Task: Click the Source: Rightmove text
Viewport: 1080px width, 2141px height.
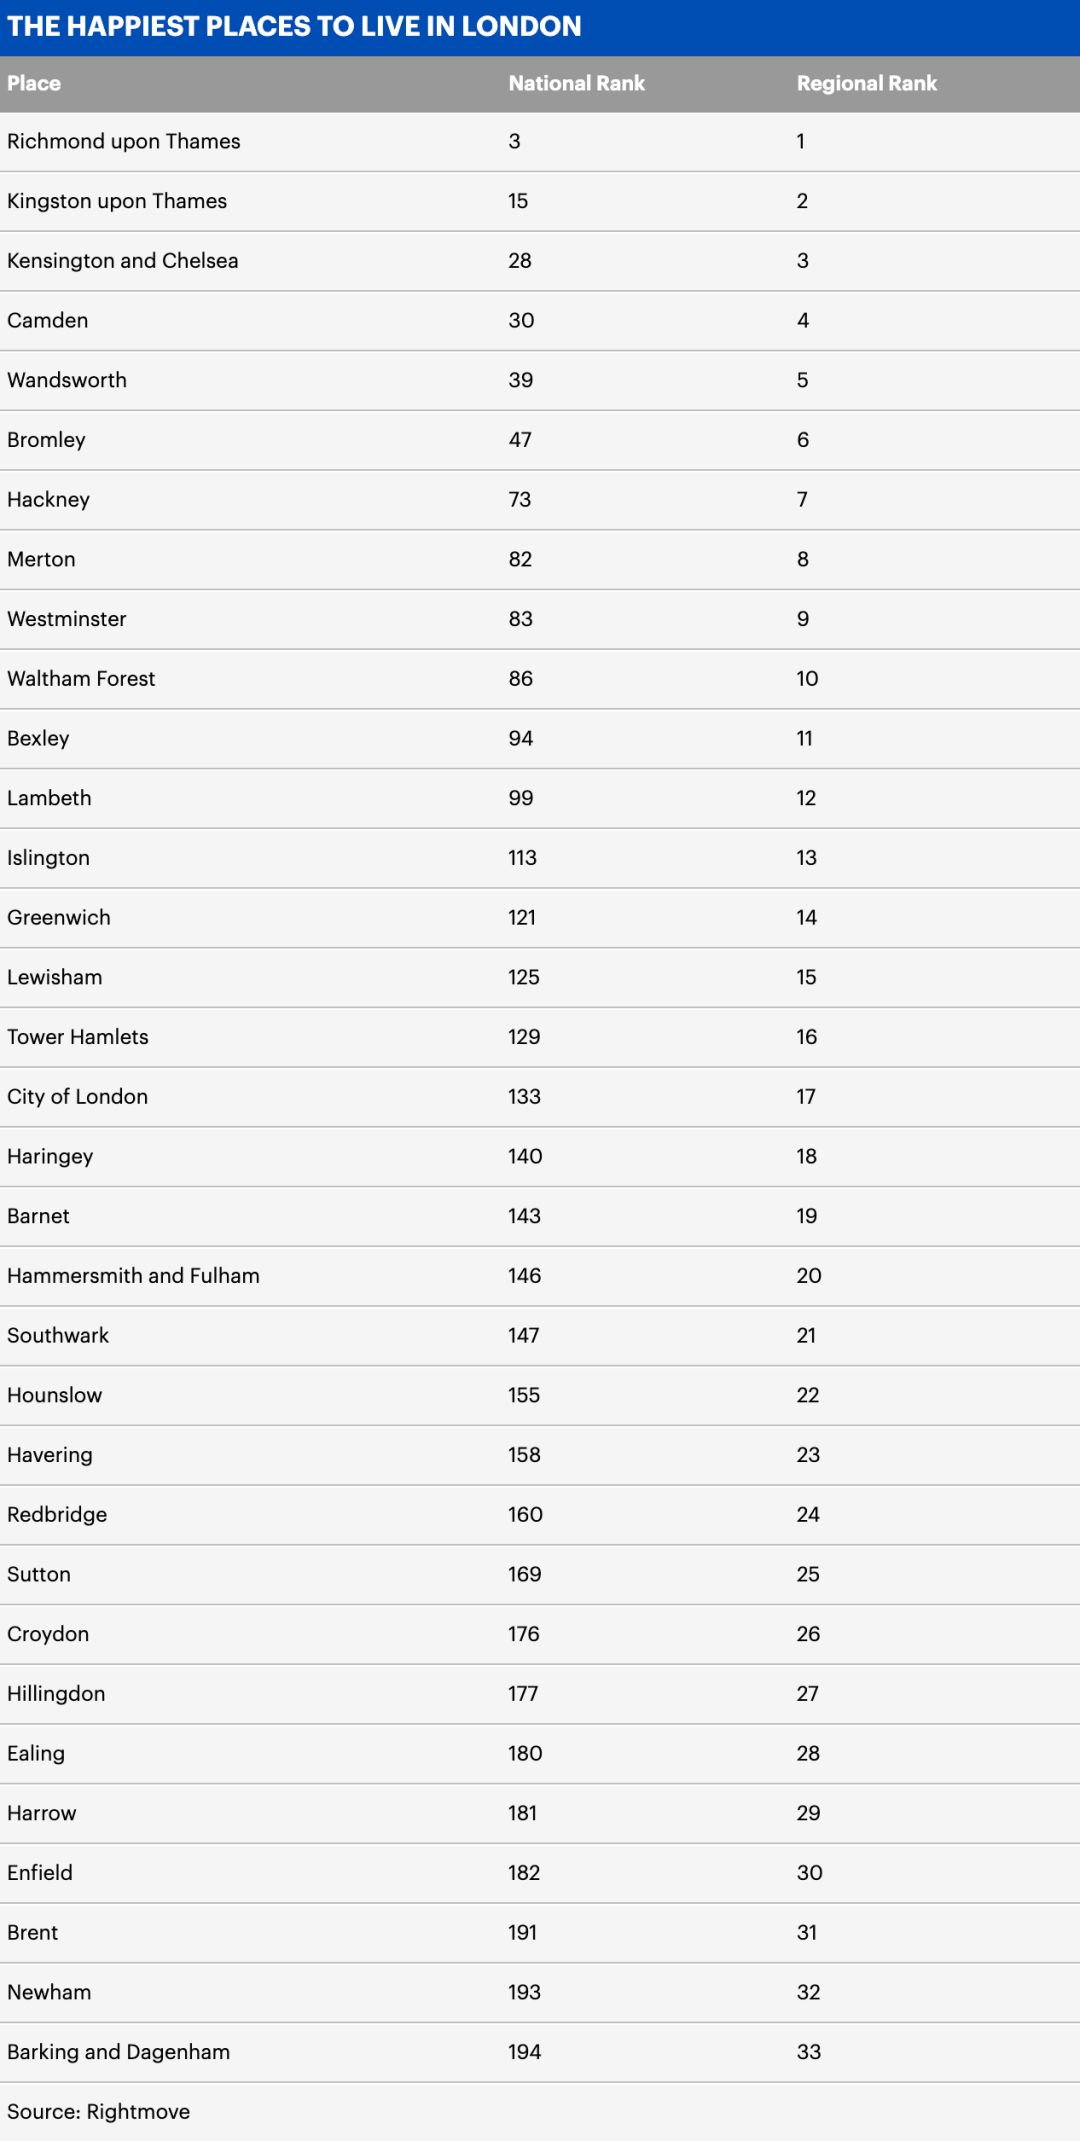Action: tap(98, 2112)
